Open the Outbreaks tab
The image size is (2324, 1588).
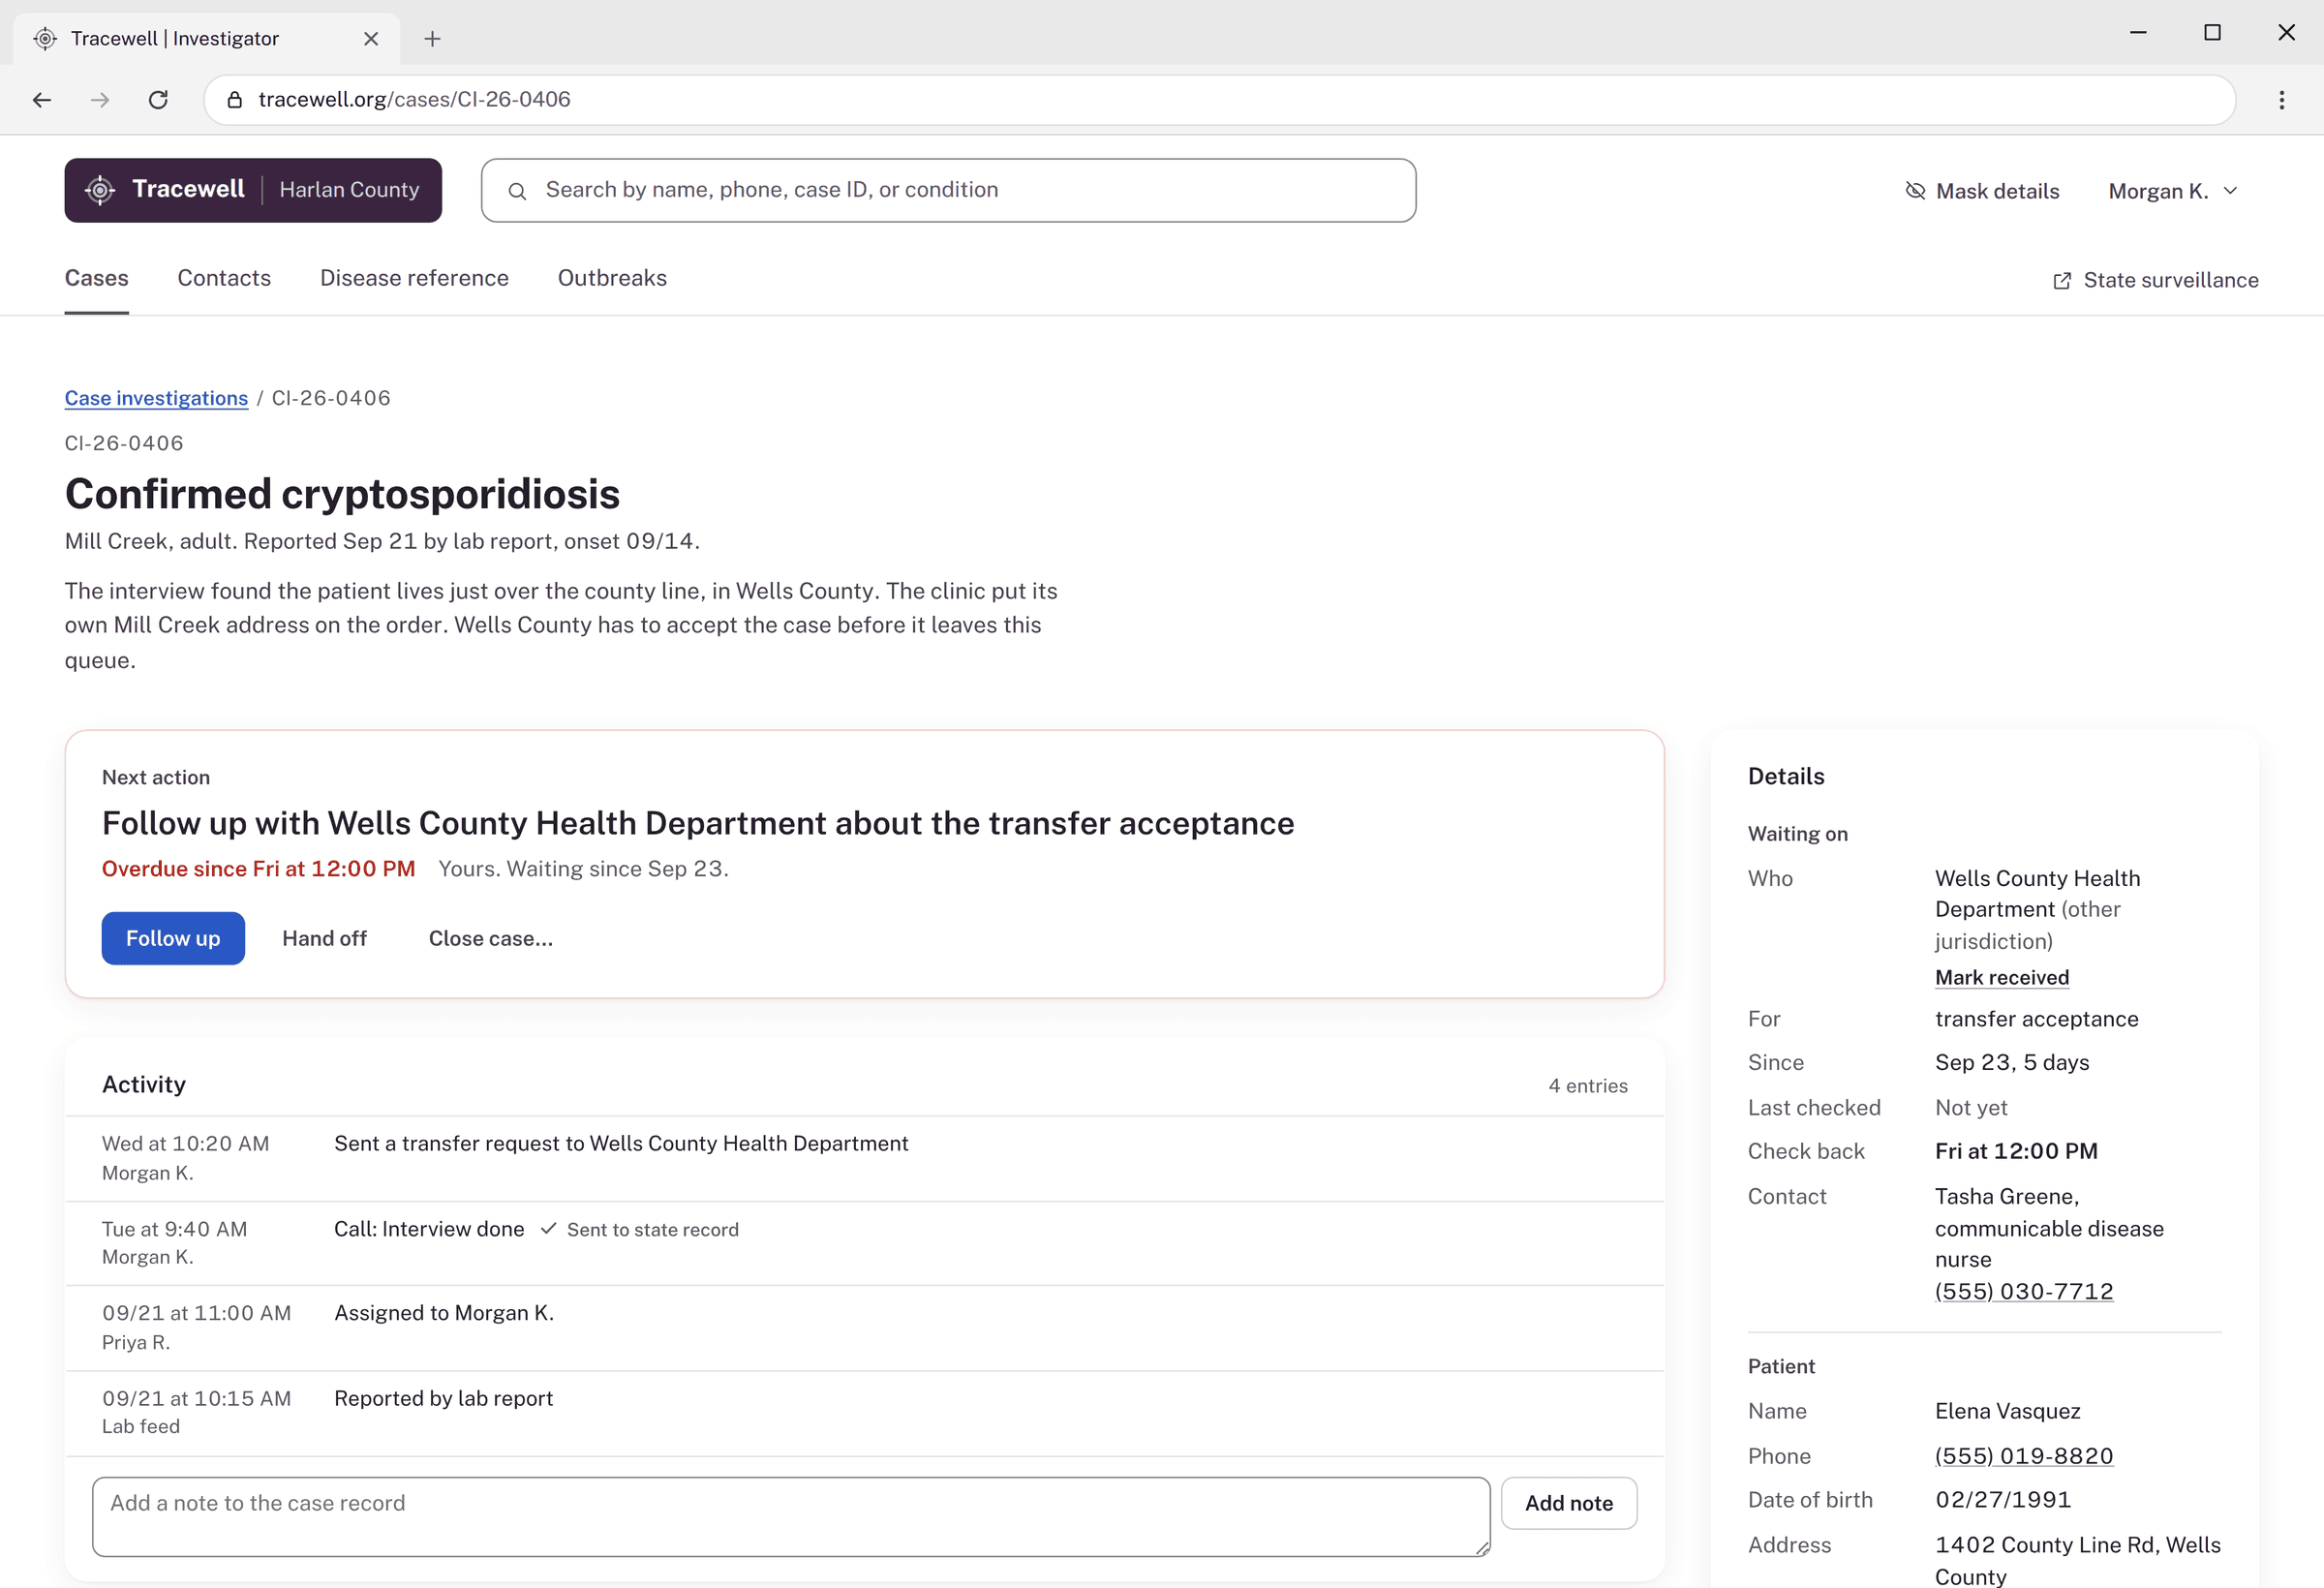pos(612,278)
